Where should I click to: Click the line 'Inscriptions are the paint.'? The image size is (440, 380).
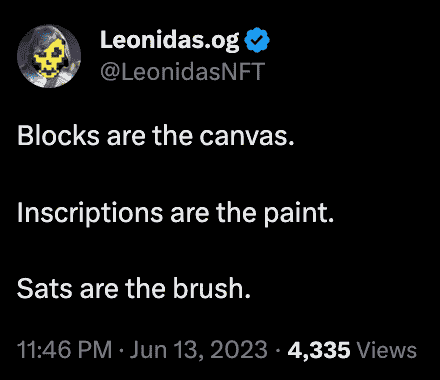click(175, 213)
